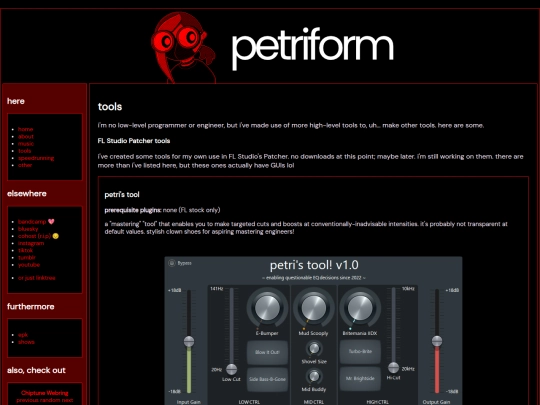Open the 'or just linktree' link
The width and height of the screenshot is (540, 405).
(x=37, y=278)
